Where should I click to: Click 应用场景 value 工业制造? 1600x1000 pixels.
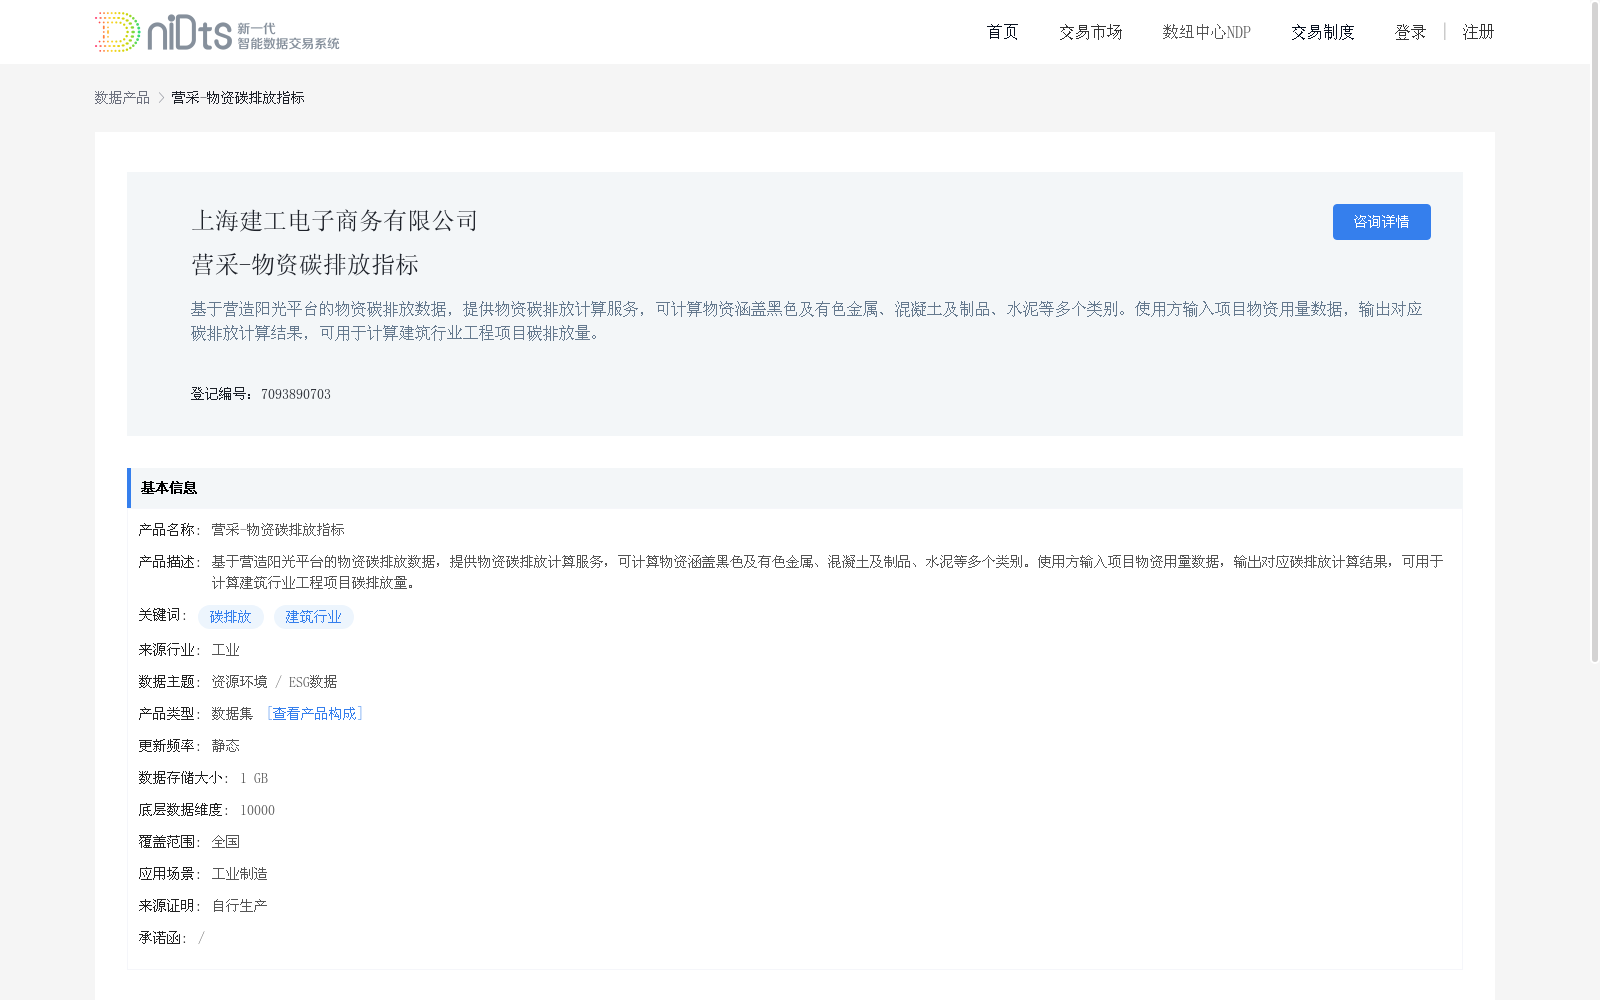pos(239,874)
